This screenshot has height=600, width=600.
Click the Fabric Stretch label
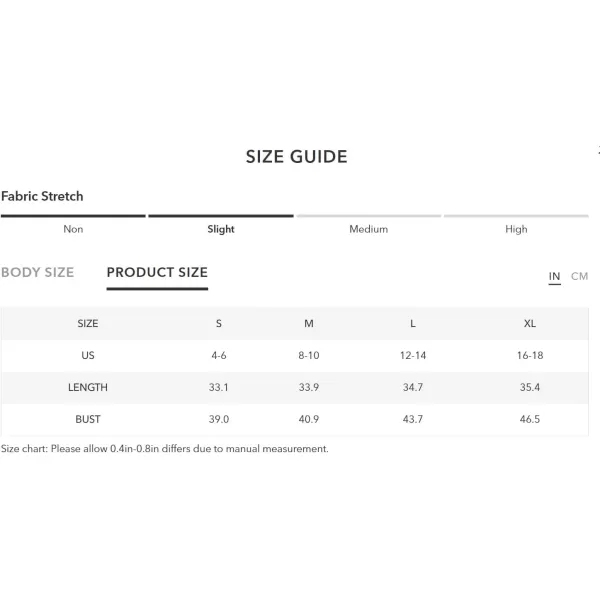pos(42,196)
